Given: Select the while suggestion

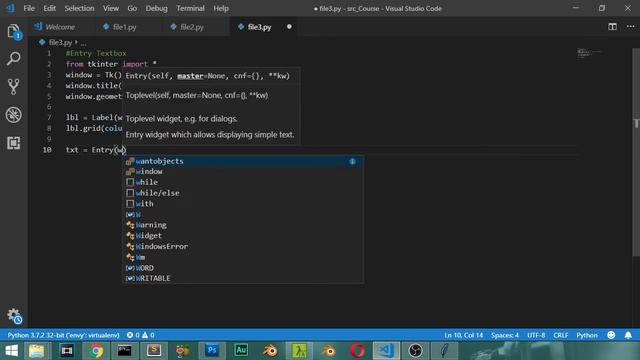Looking at the screenshot, I should coord(243,182).
